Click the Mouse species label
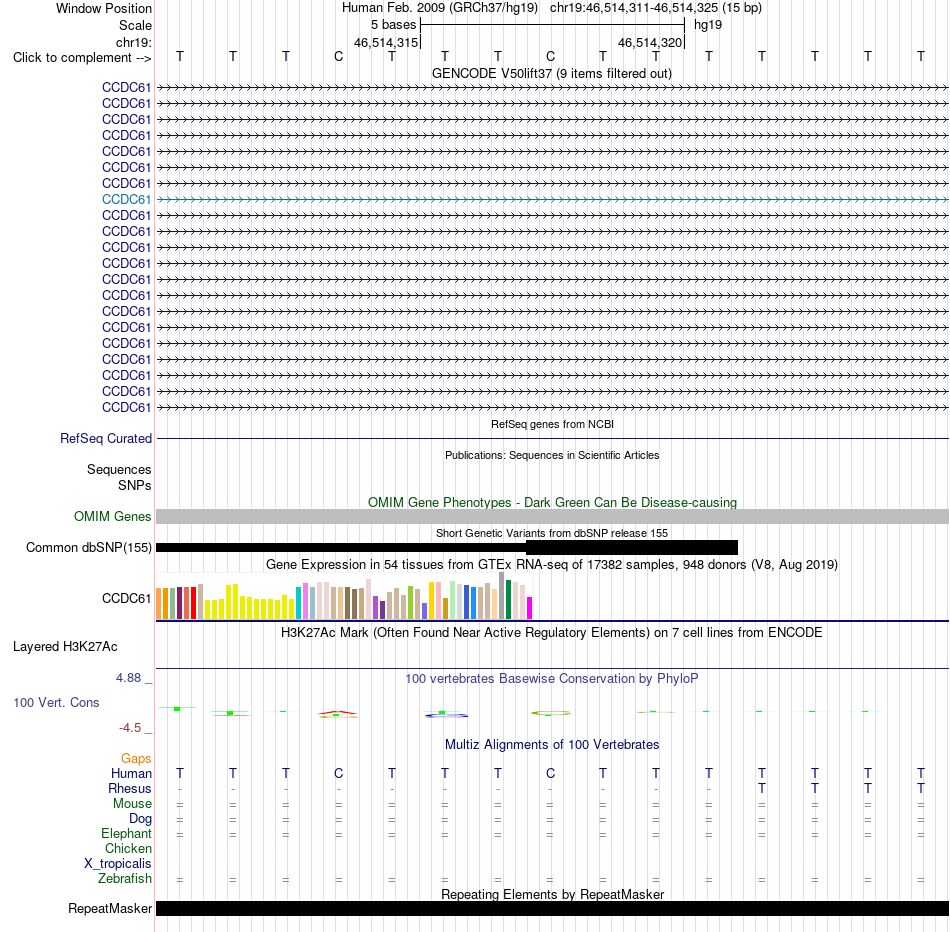Screen dimensions: 950x932 click(x=132, y=804)
